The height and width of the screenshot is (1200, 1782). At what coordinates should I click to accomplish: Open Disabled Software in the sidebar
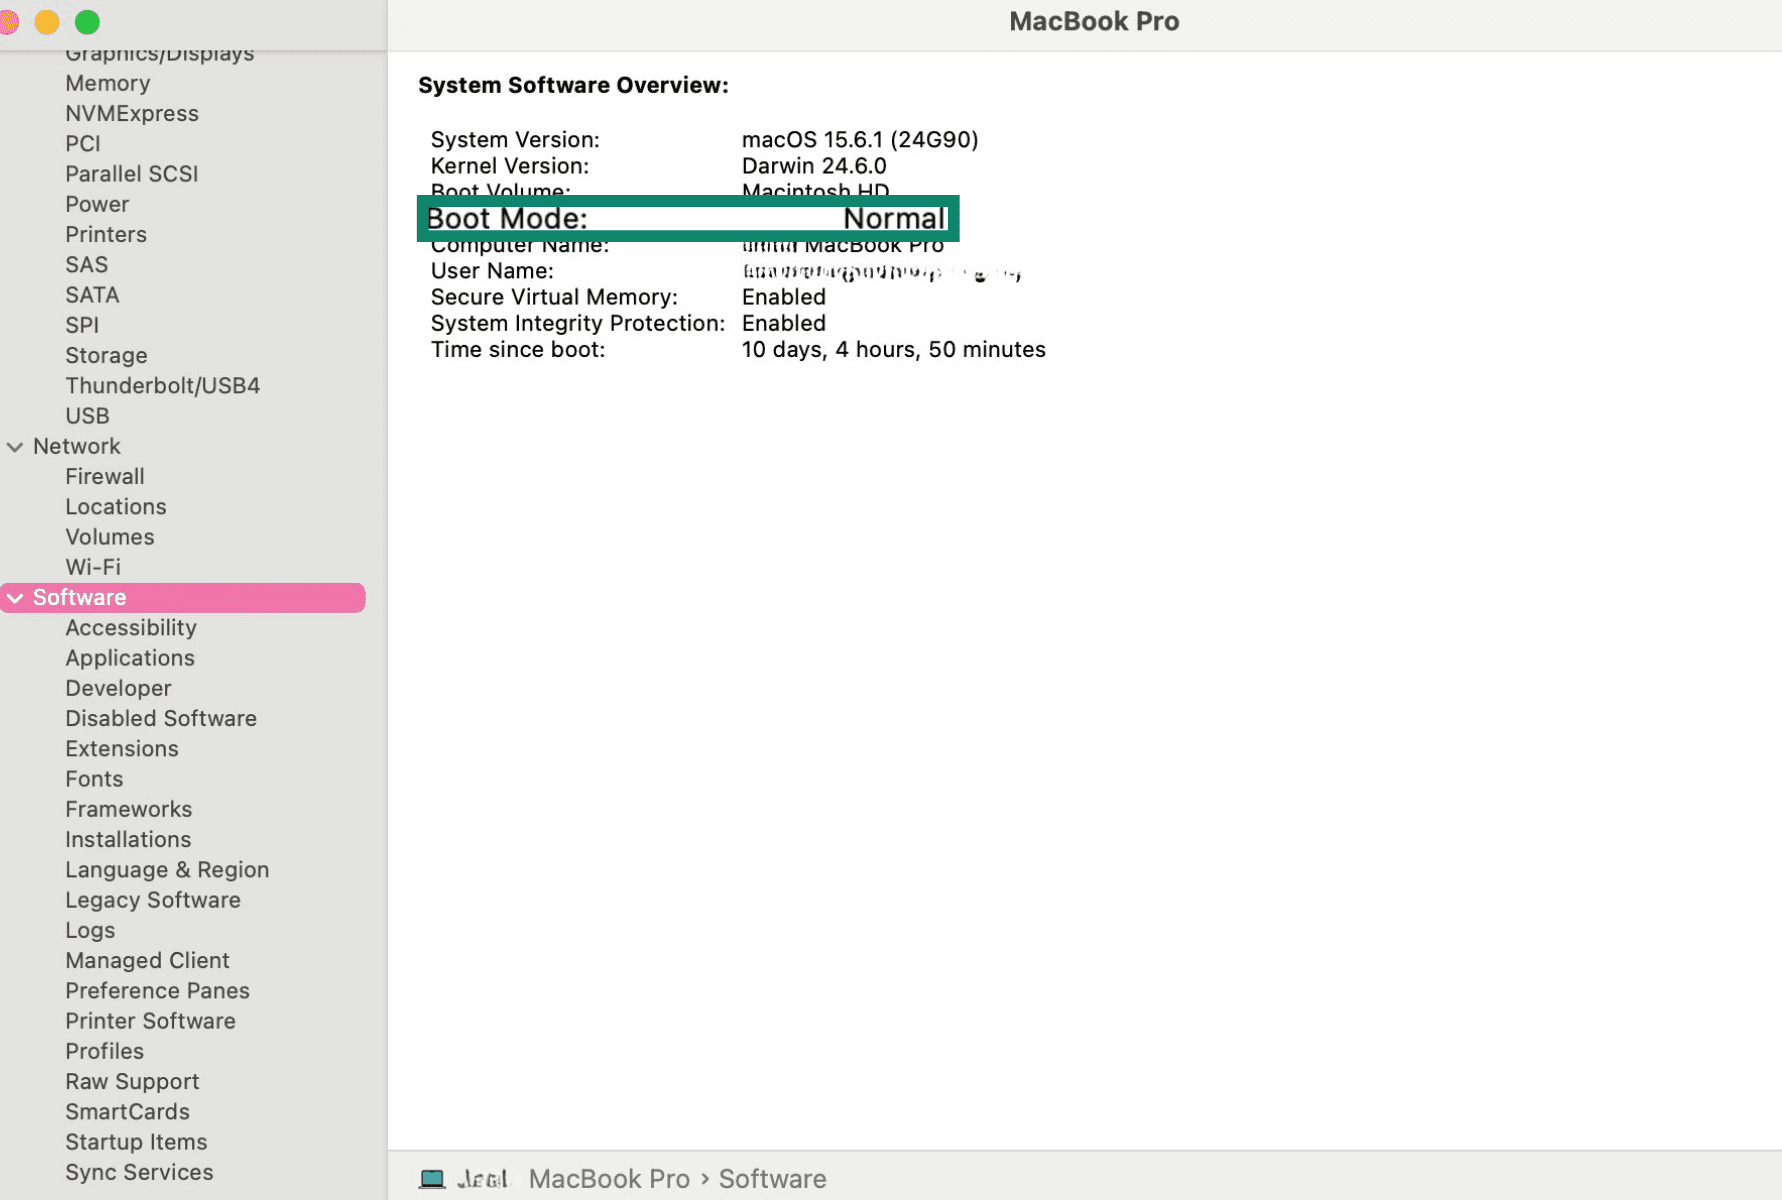click(161, 718)
